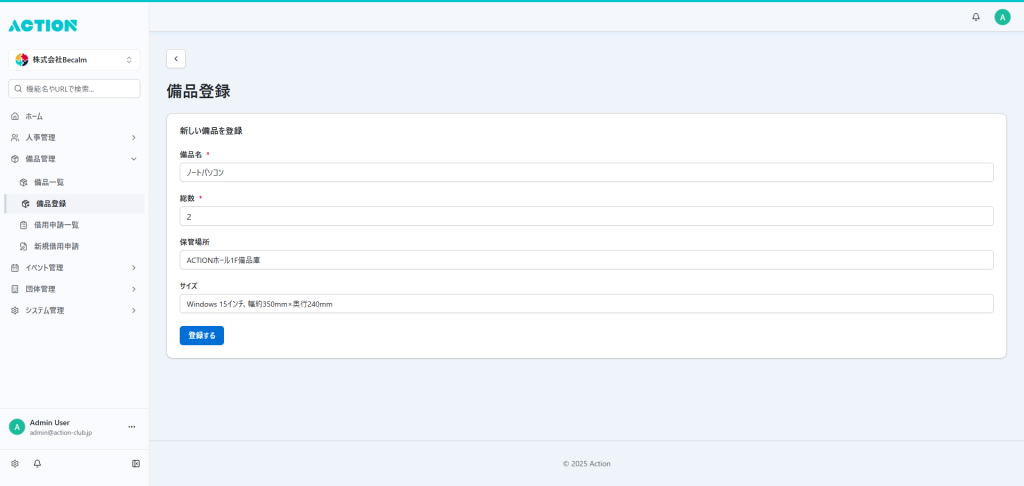Click the back arrow button above 備品登録
1024x486 pixels.
point(176,59)
